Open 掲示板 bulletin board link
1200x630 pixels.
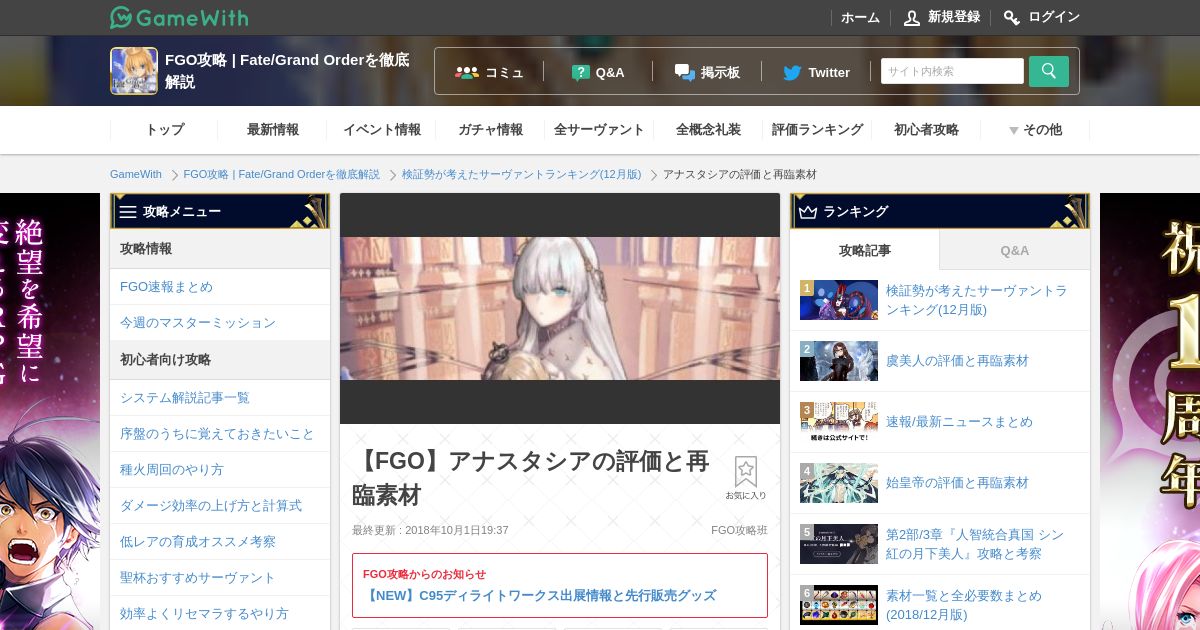(707, 72)
